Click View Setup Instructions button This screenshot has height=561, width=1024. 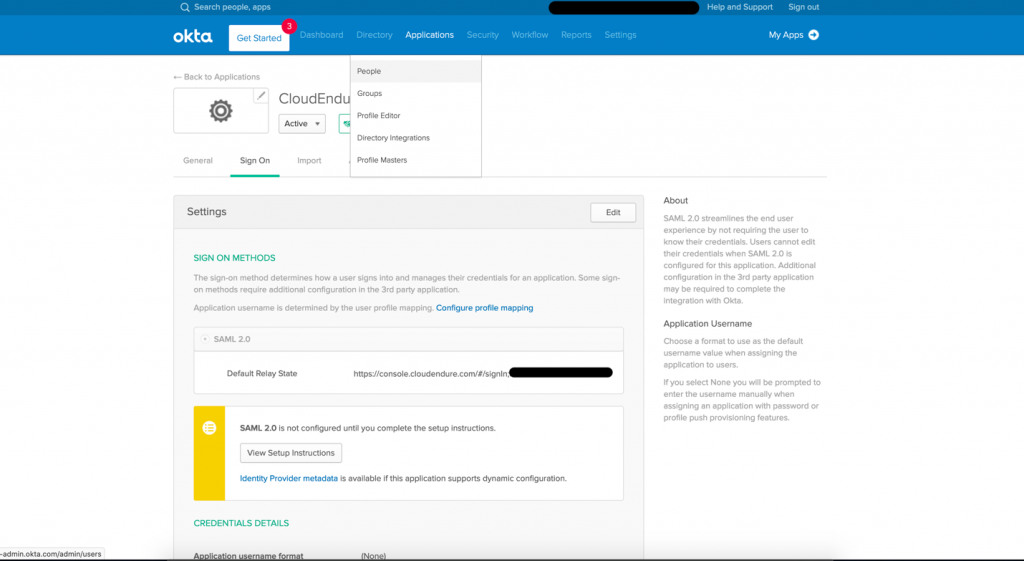[291, 453]
